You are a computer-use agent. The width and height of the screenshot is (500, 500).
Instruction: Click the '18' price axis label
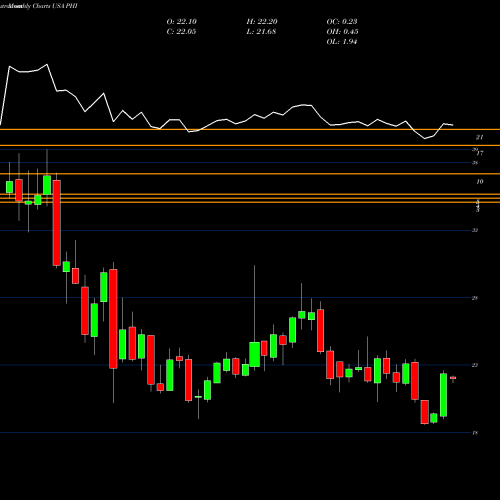click(x=475, y=433)
